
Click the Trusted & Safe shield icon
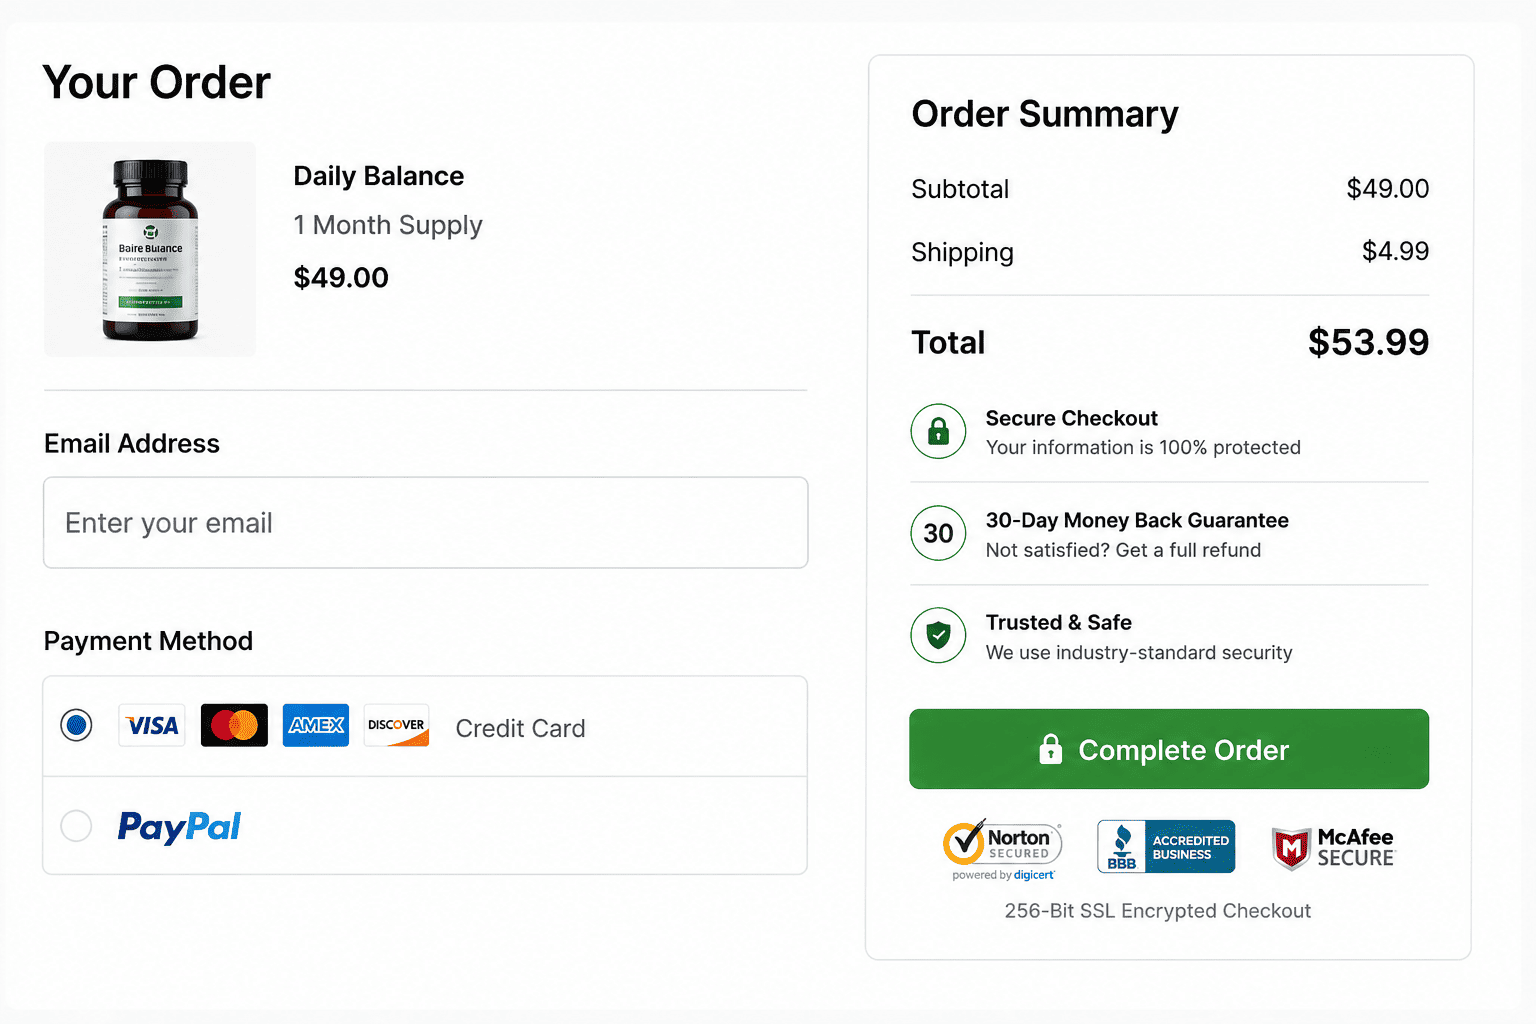point(938,635)
